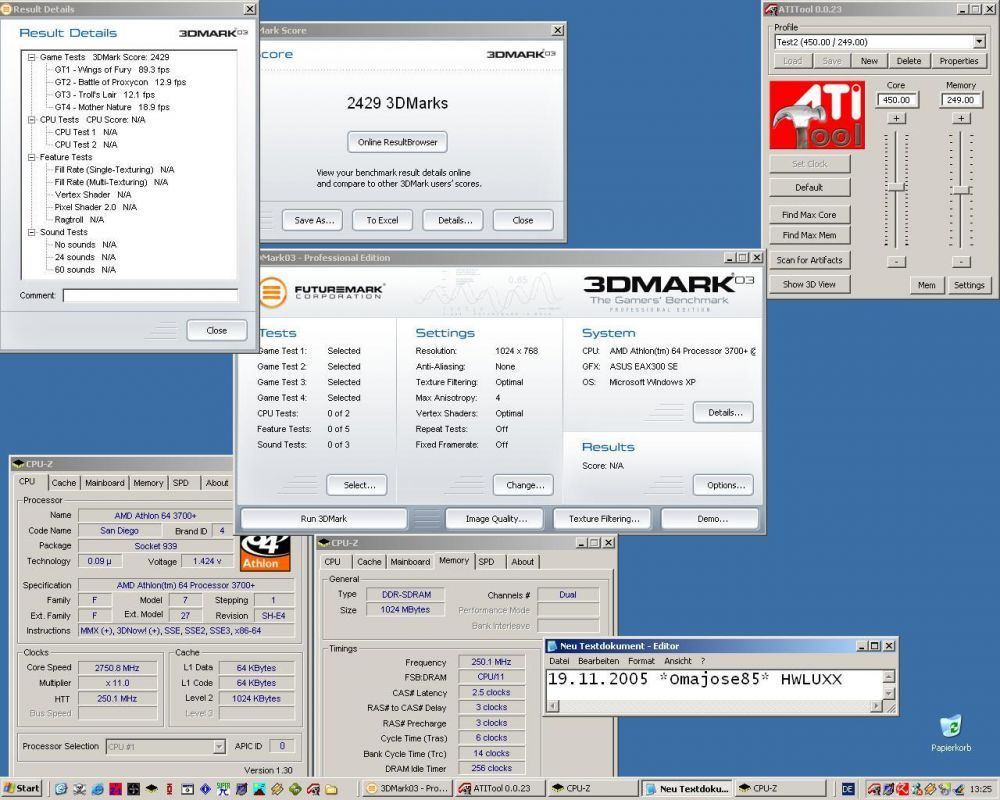The height and width of the screenshot is (800, 1000).
Task: Click the Memory clock slider handle
Action: (960, 190)
